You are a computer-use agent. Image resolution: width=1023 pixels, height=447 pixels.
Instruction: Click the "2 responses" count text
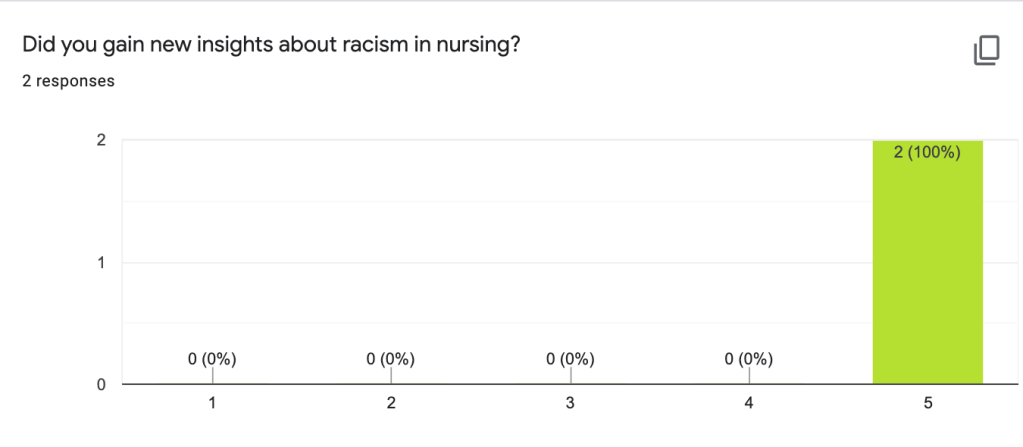tap(68, 81)
